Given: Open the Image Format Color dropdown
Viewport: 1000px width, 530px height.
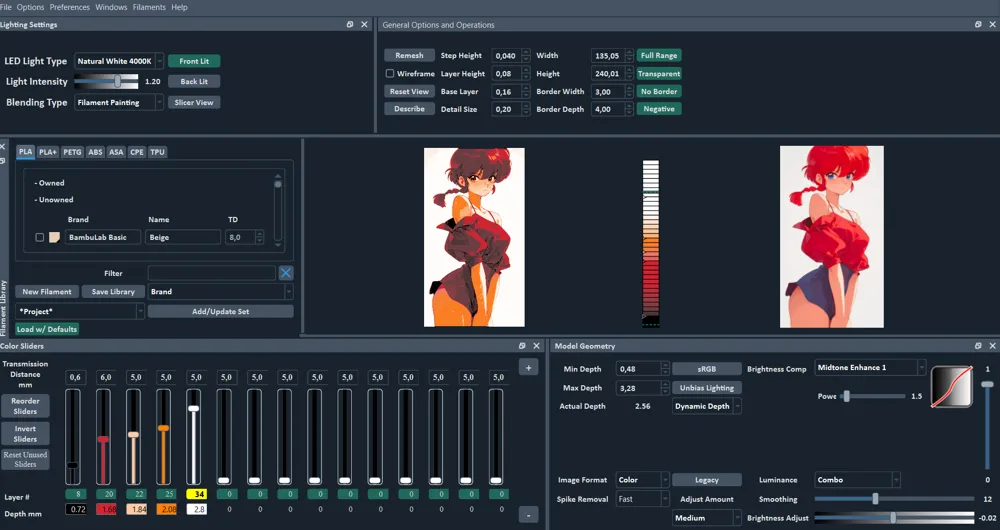Looking at the screenshot, I should (642, 480).
